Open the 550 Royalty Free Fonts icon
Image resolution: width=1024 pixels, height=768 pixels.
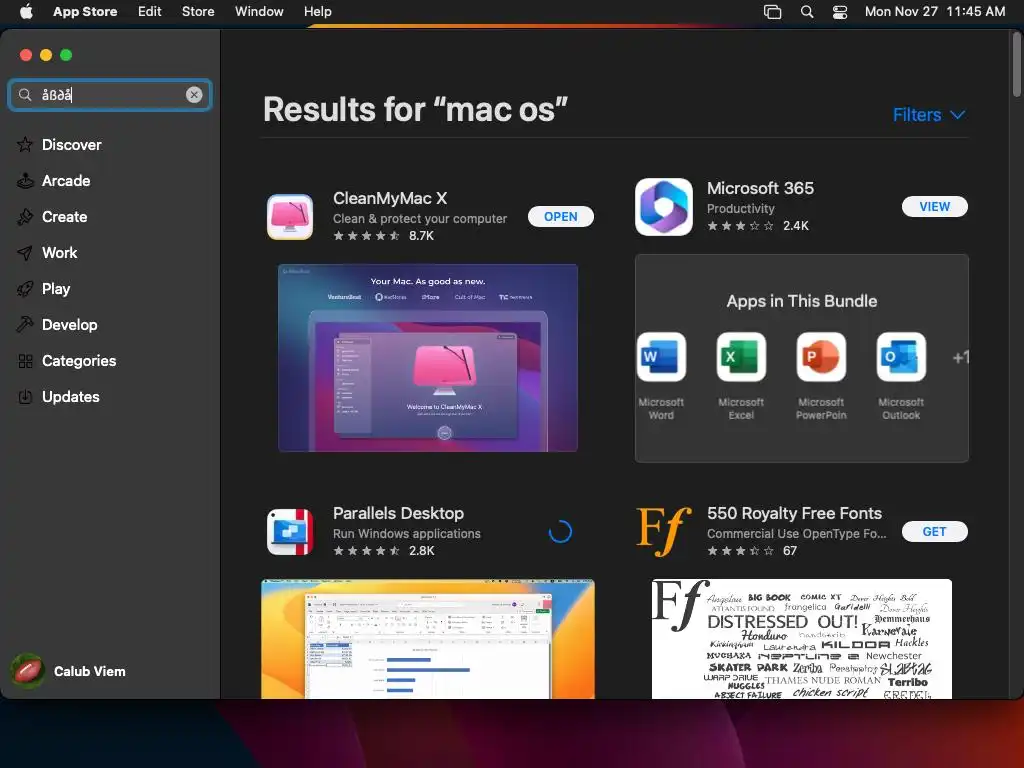664,532
